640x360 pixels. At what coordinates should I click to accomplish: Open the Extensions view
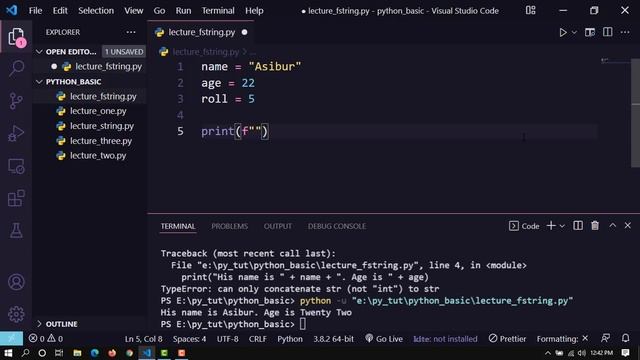(16, 198)
